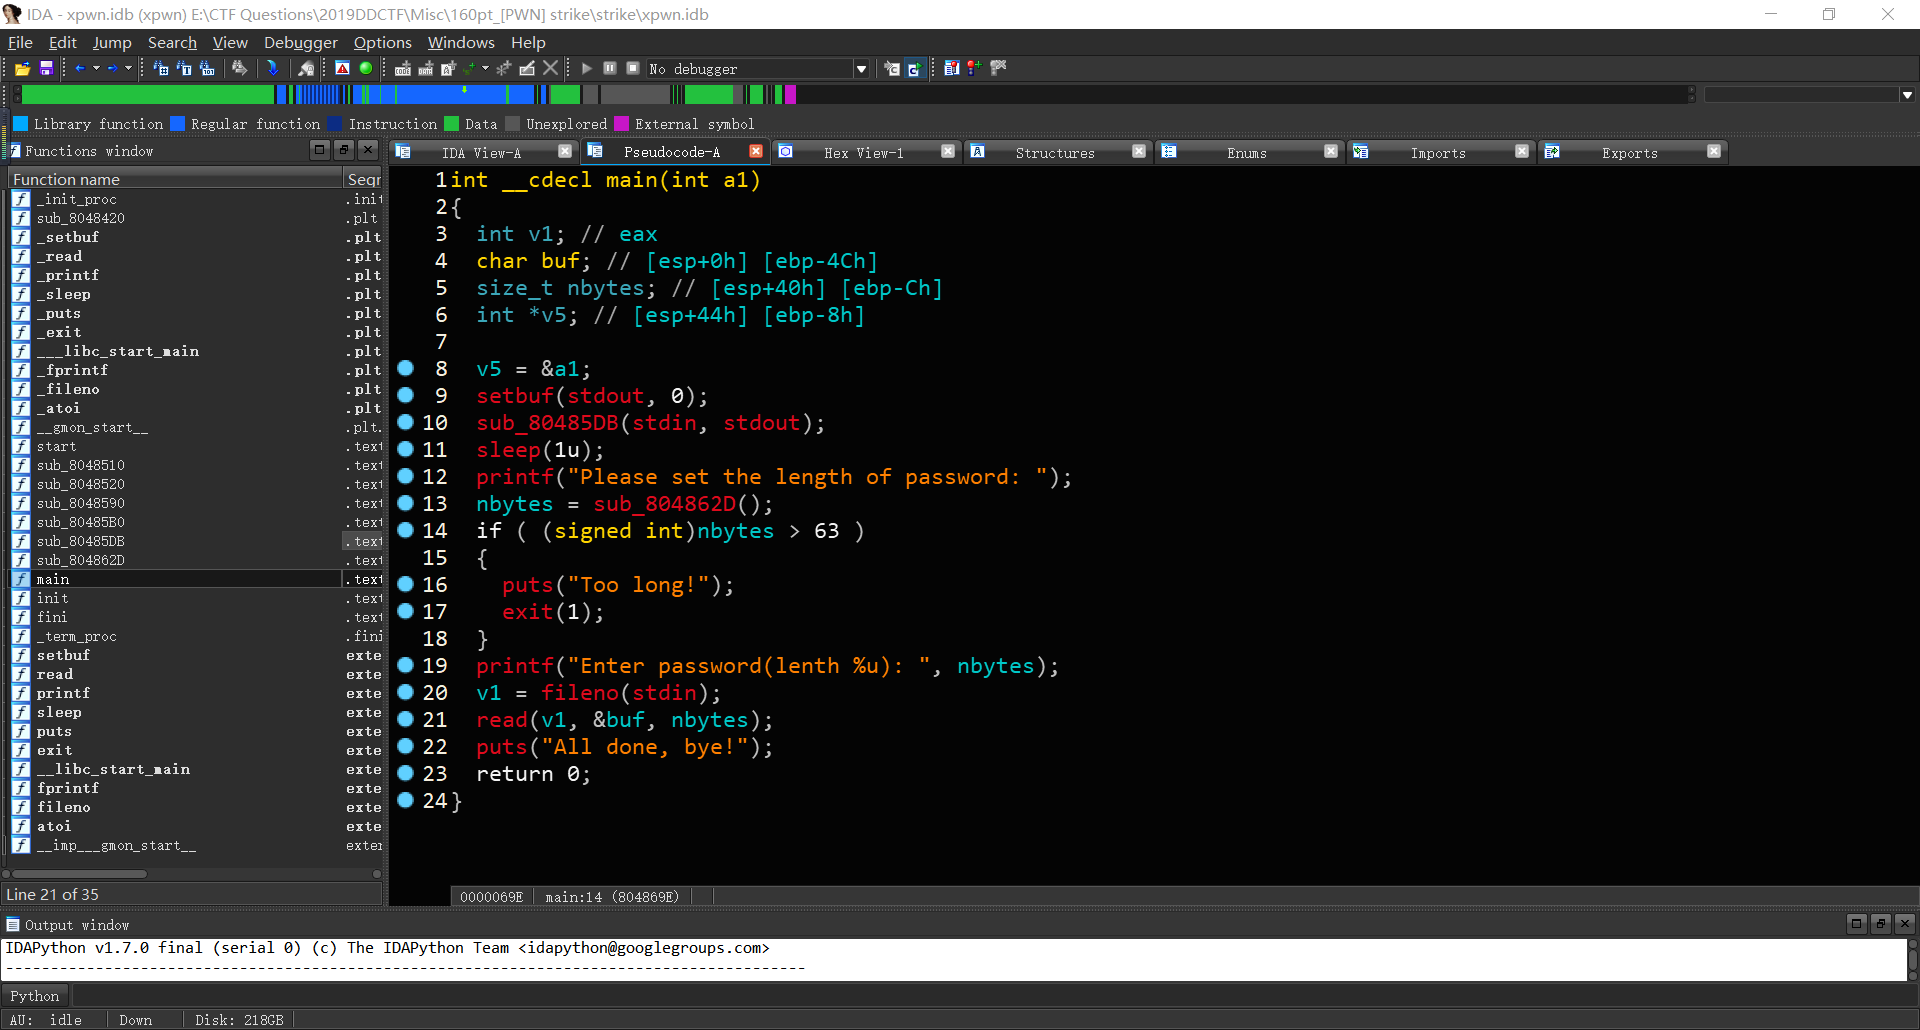1920x1030 pixels.
Task: Click the X delete toolbar icon
Action: point(550,68)
